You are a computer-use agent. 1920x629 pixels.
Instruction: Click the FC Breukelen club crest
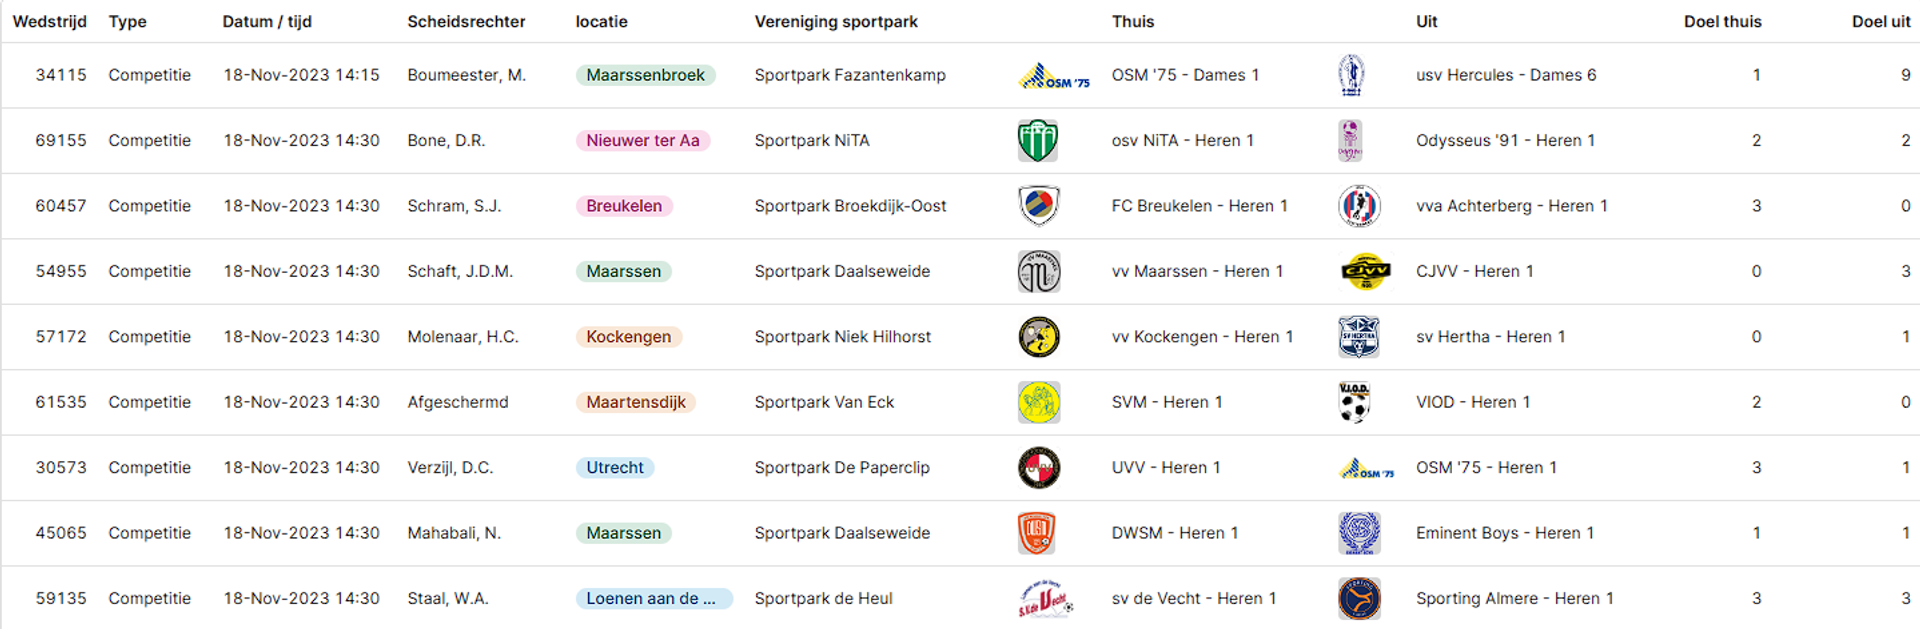[1039, 206]
